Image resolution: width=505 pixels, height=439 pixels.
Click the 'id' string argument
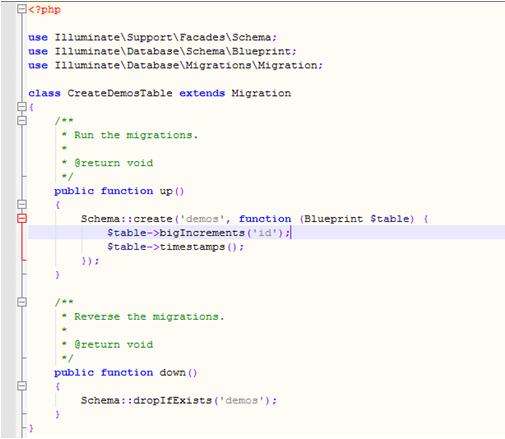(265, 233)
